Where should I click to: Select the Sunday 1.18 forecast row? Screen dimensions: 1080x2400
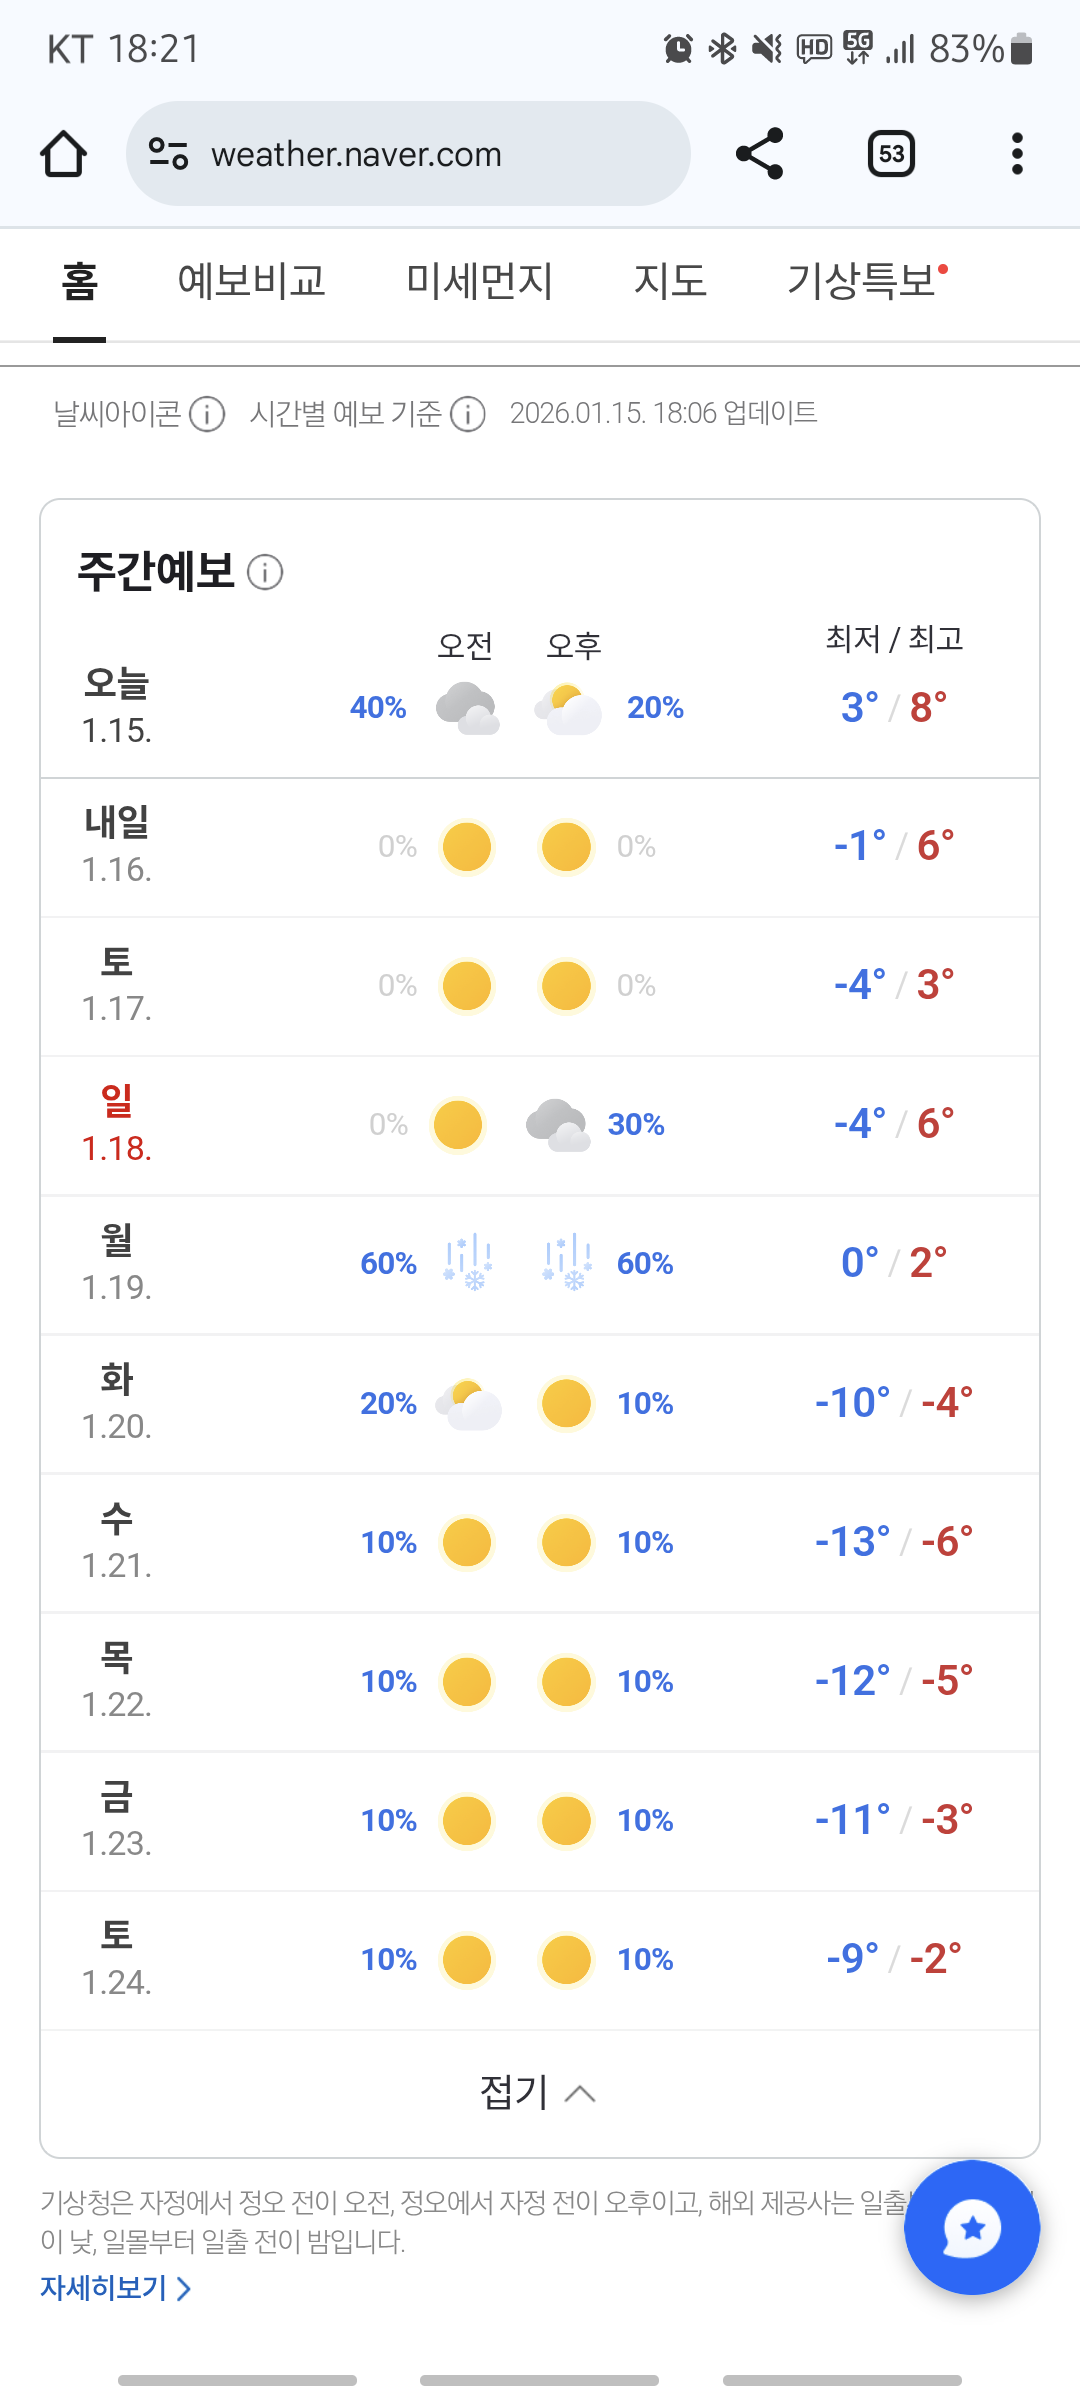click(540, 1125)
